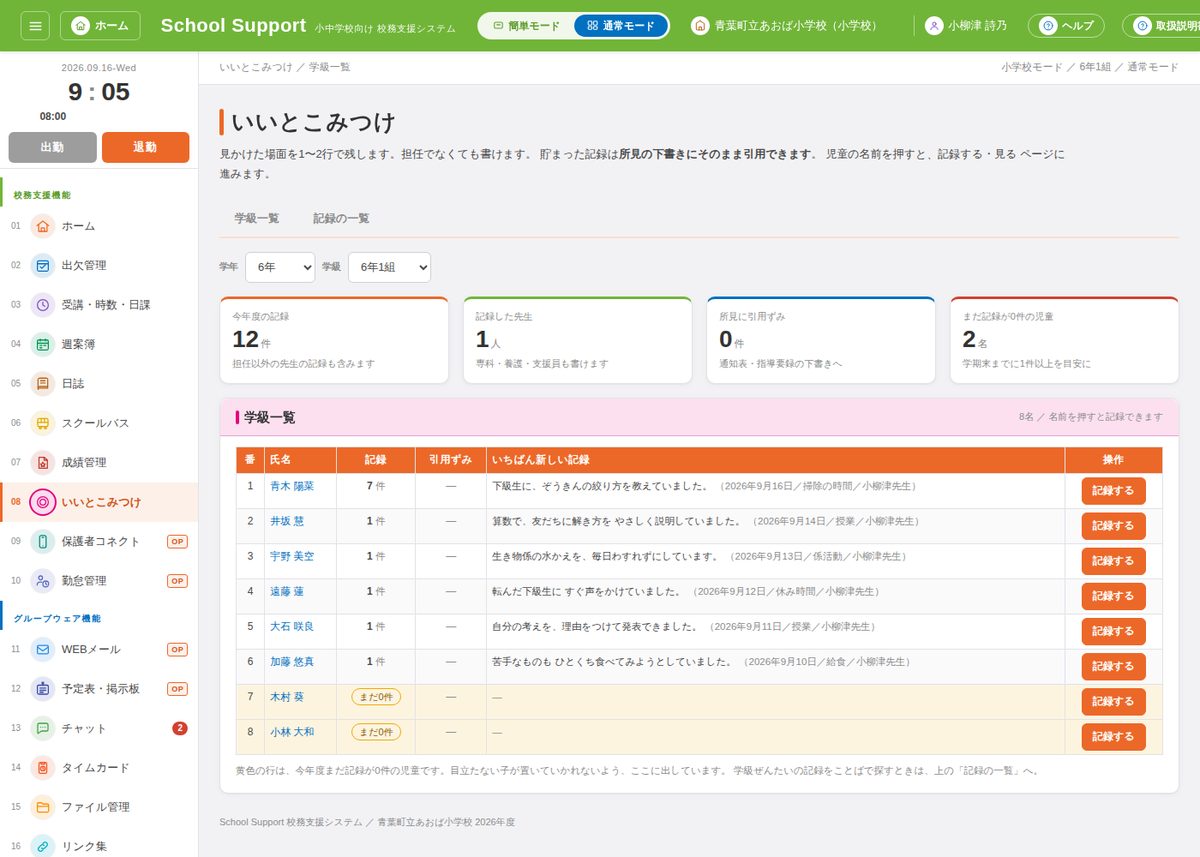This screenshot has width=1200, height=857.
Task: Click 記録する for 大石 咲良
Action: (x=1113, y=631)
